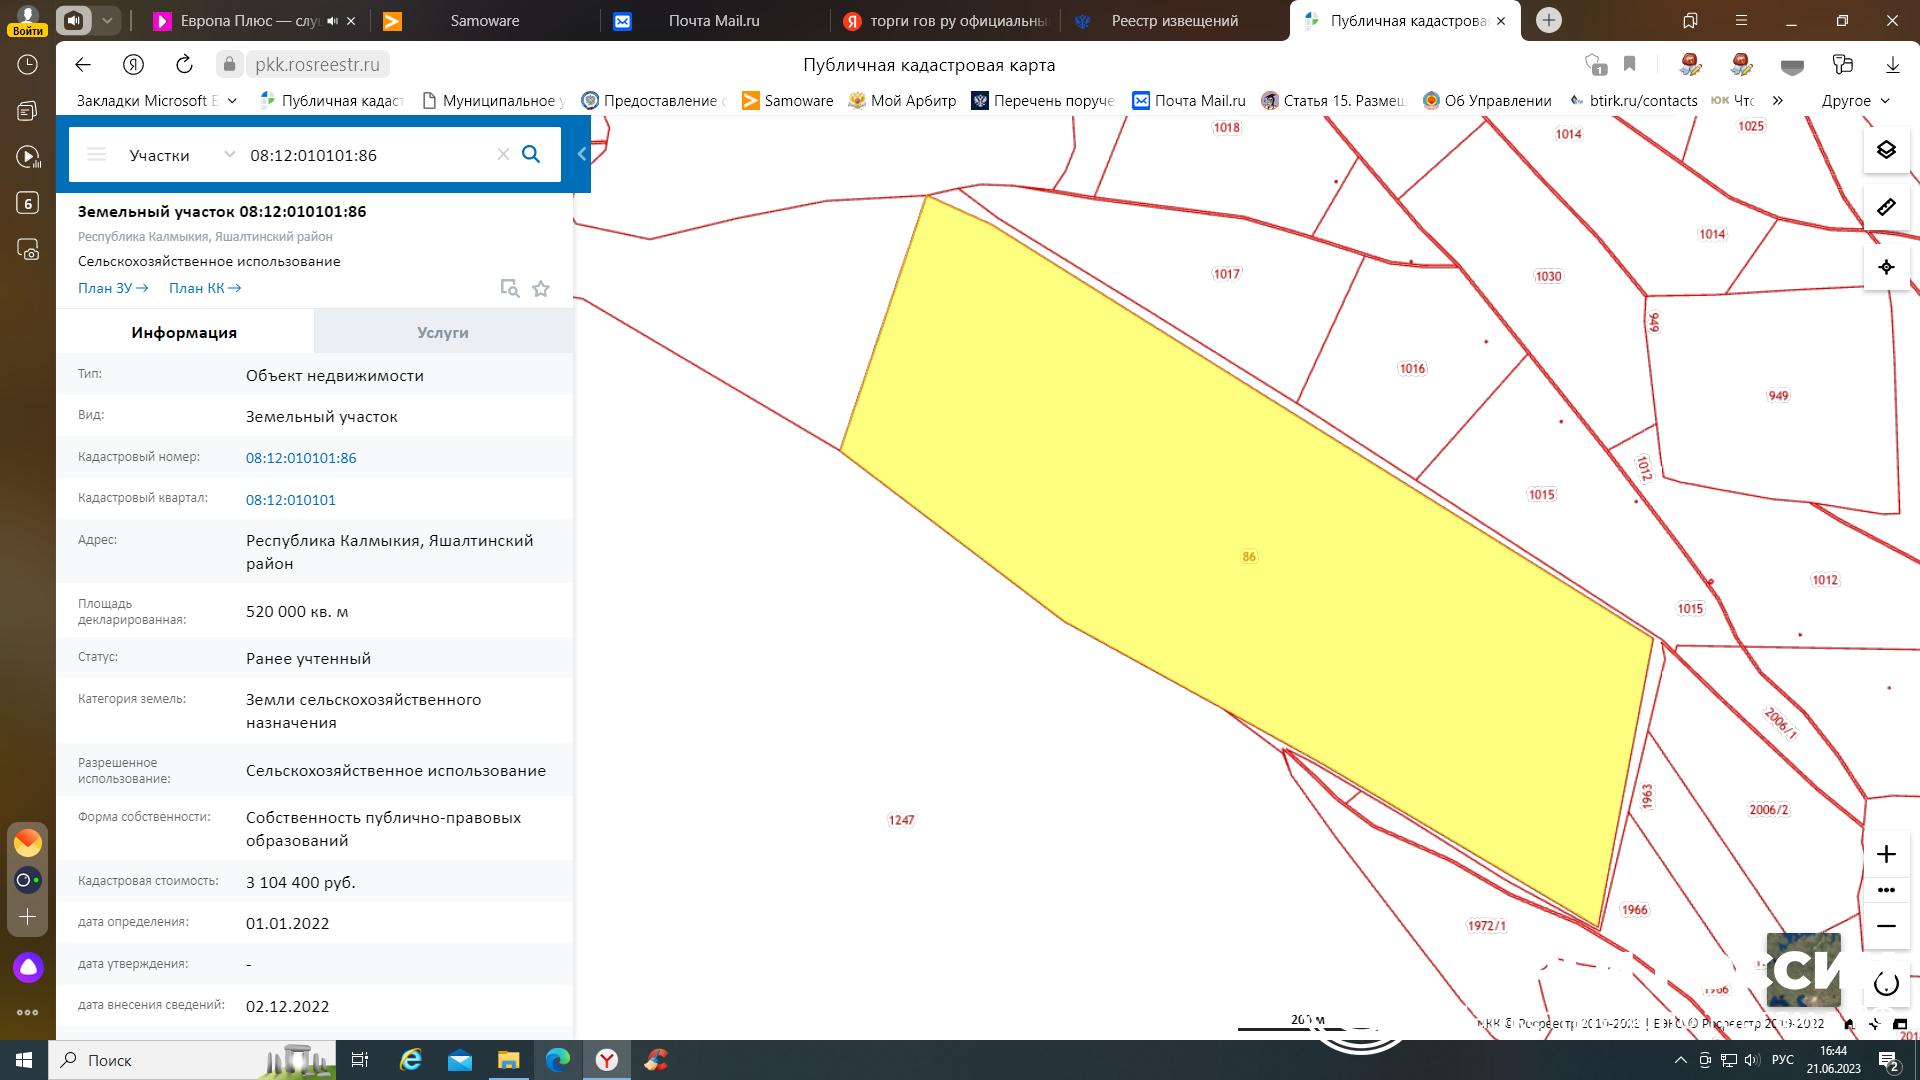Click the Windows taskbar Поиск field
Screen dimensions: 1920x1080
pos(150,1060)
